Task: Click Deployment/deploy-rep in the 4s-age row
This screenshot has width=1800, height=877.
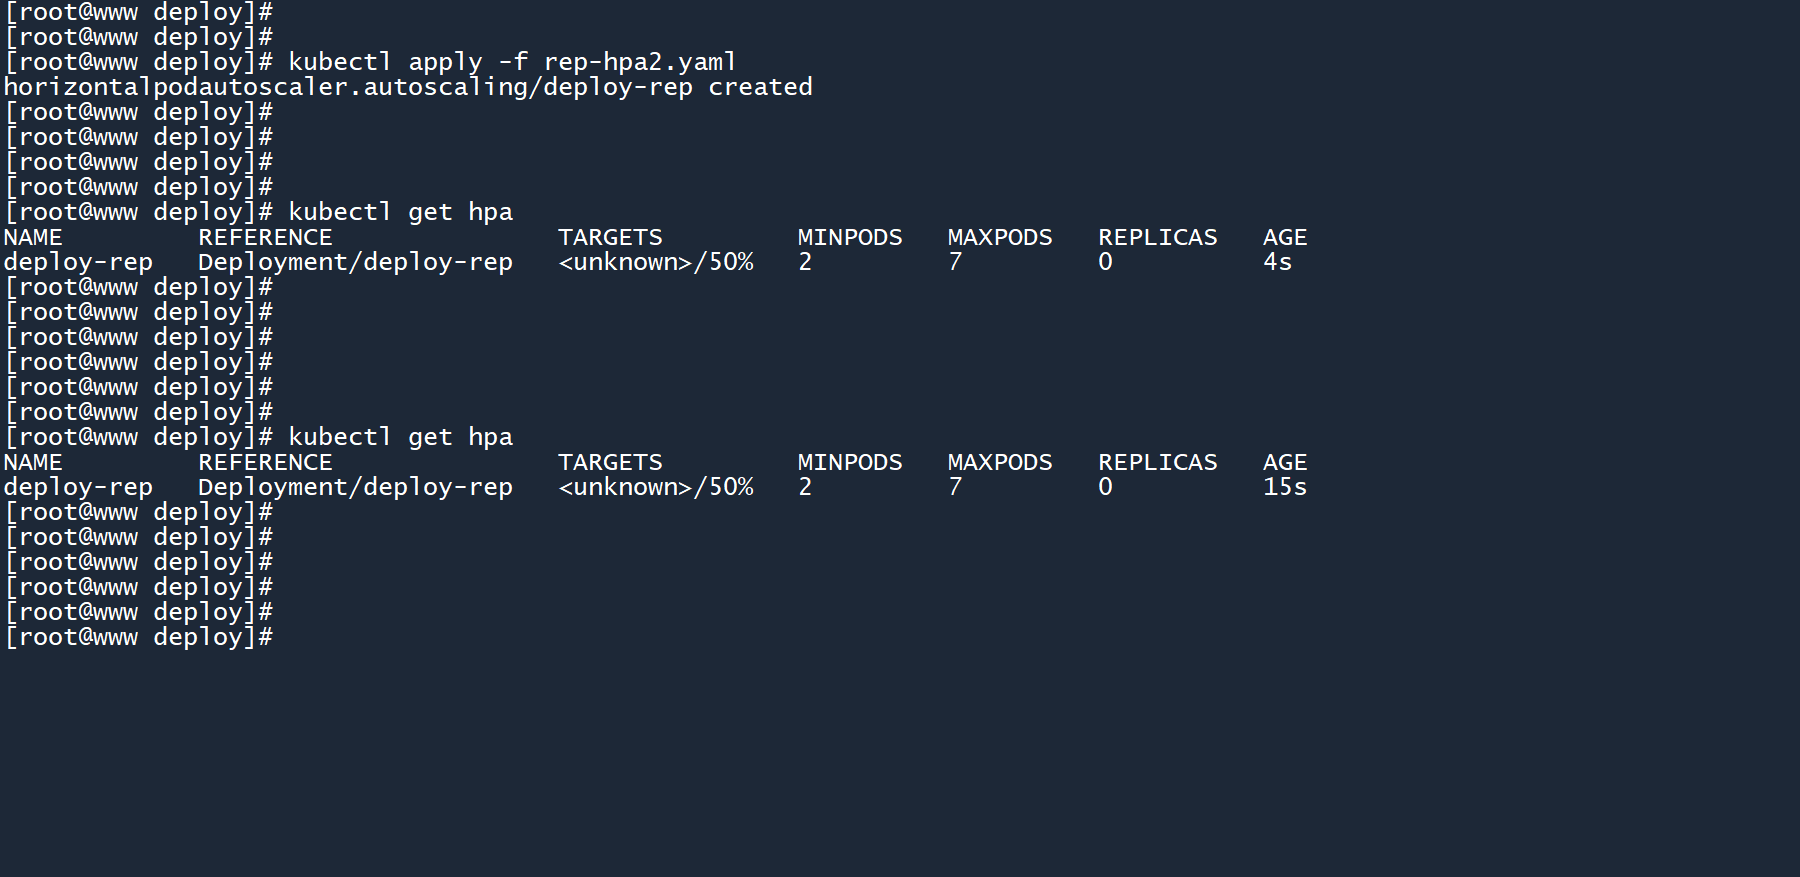Action: click(x=355, y=262)
